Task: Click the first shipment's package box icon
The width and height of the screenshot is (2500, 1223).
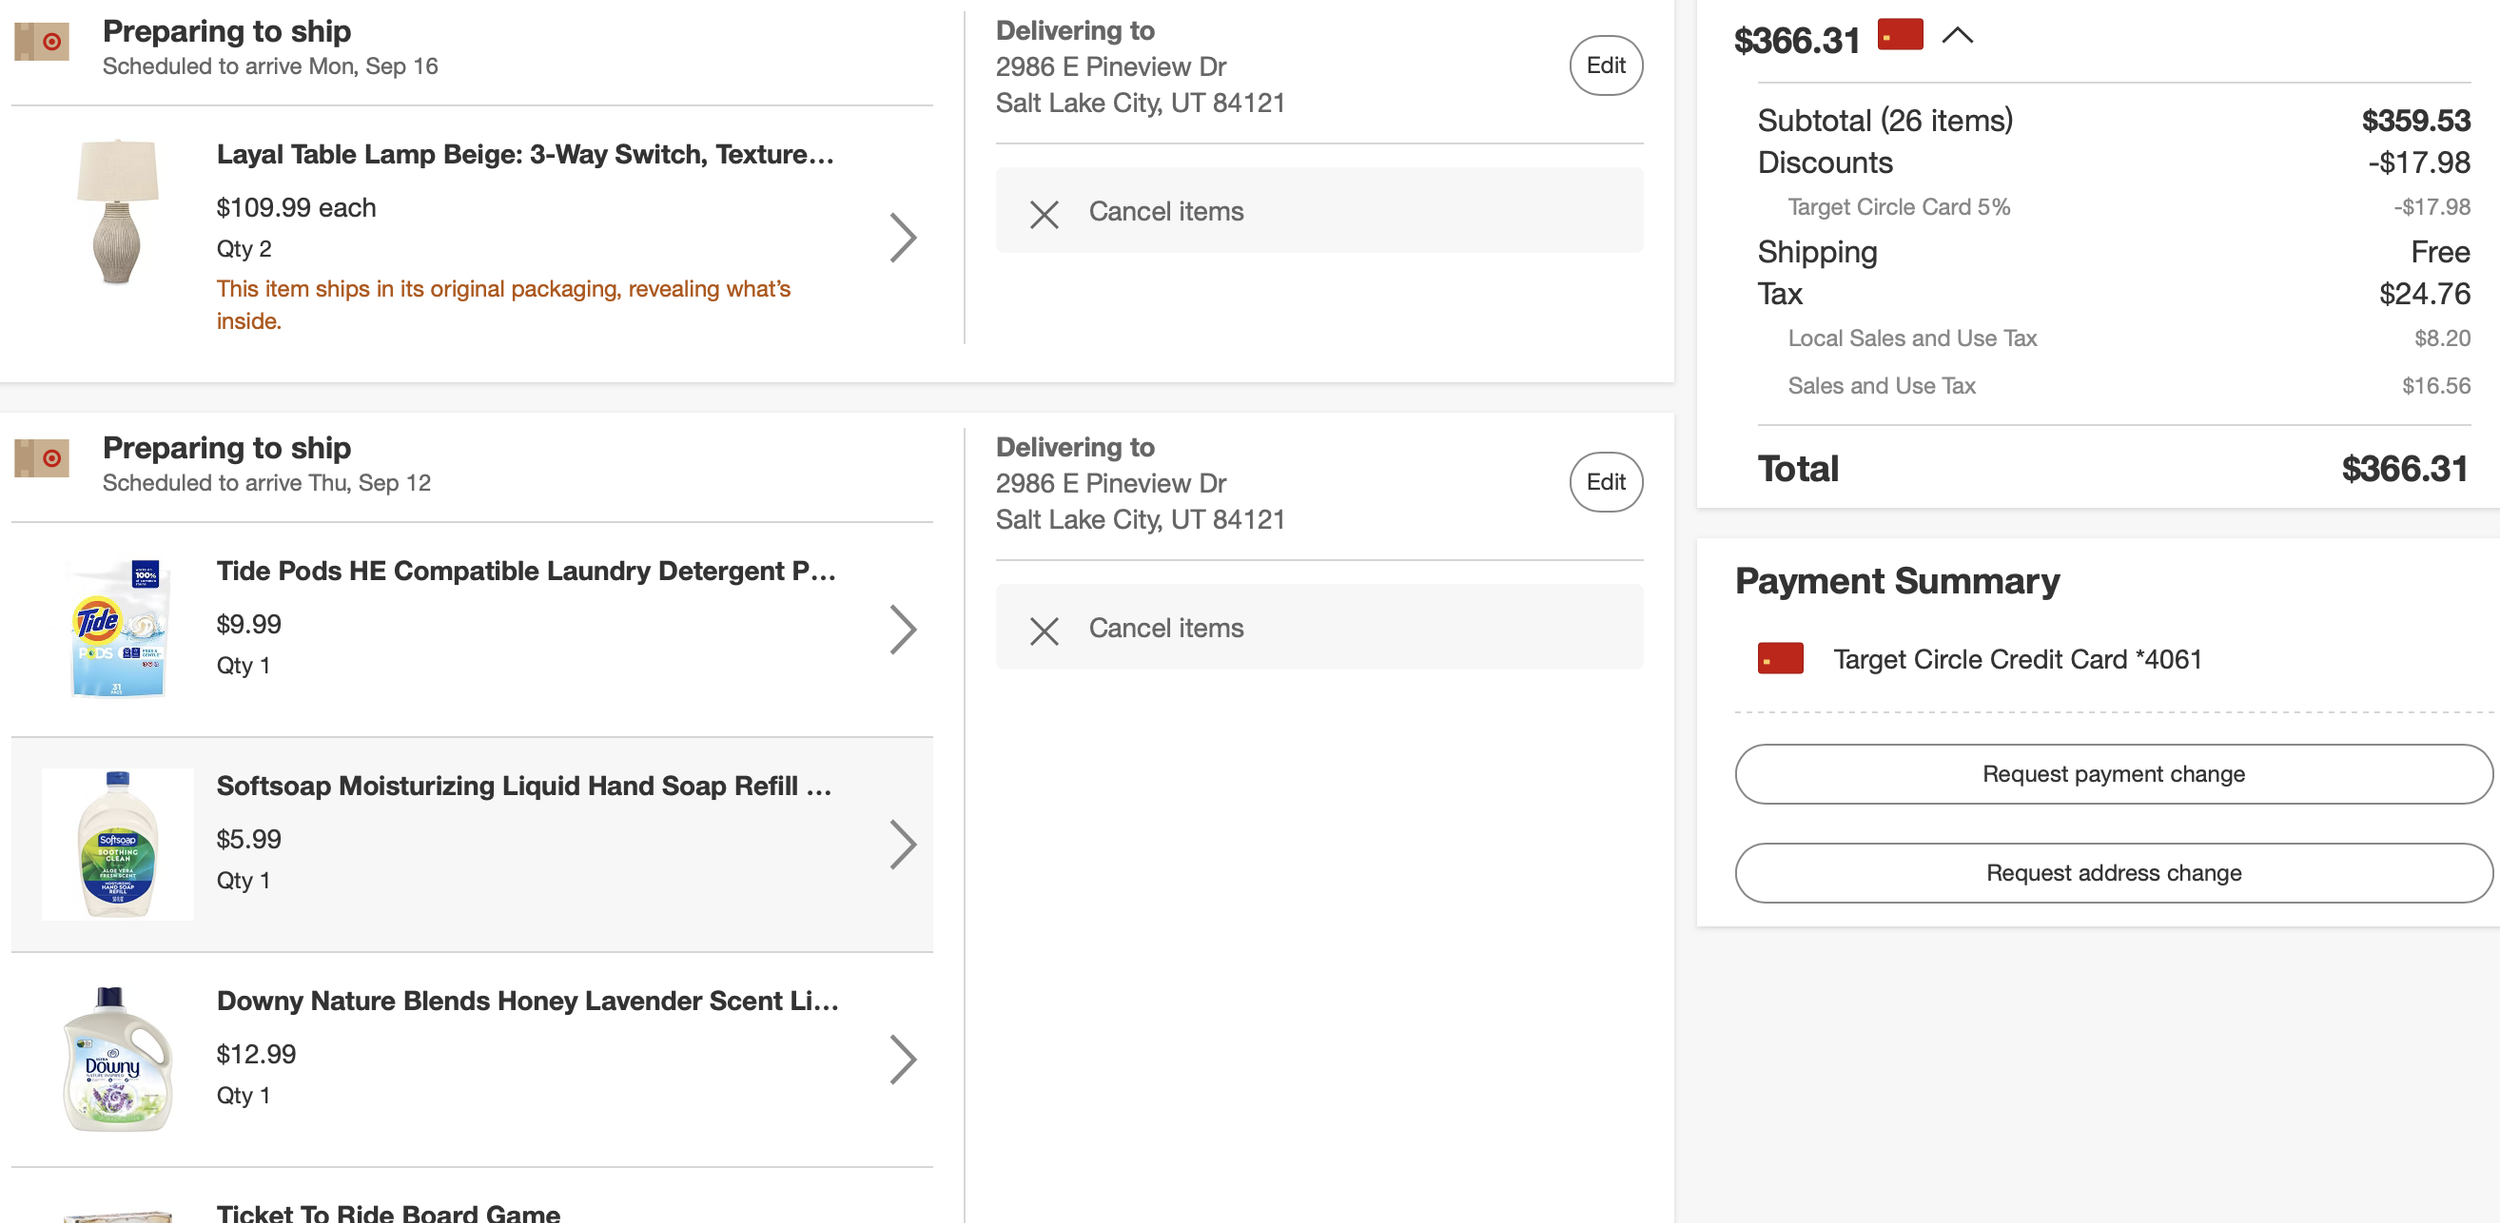Action: [42, 42]
